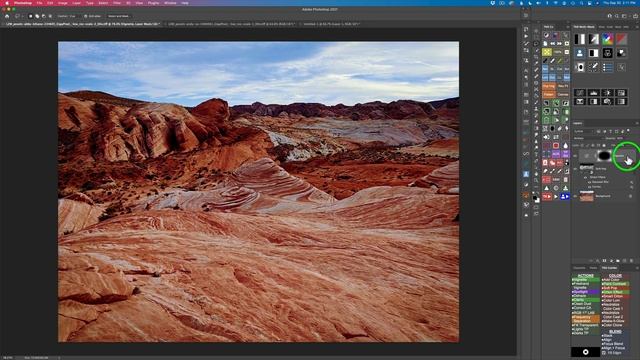Click the red square icon in TK Cx
The width and height of the screenshot is (640, 360).
556,145
